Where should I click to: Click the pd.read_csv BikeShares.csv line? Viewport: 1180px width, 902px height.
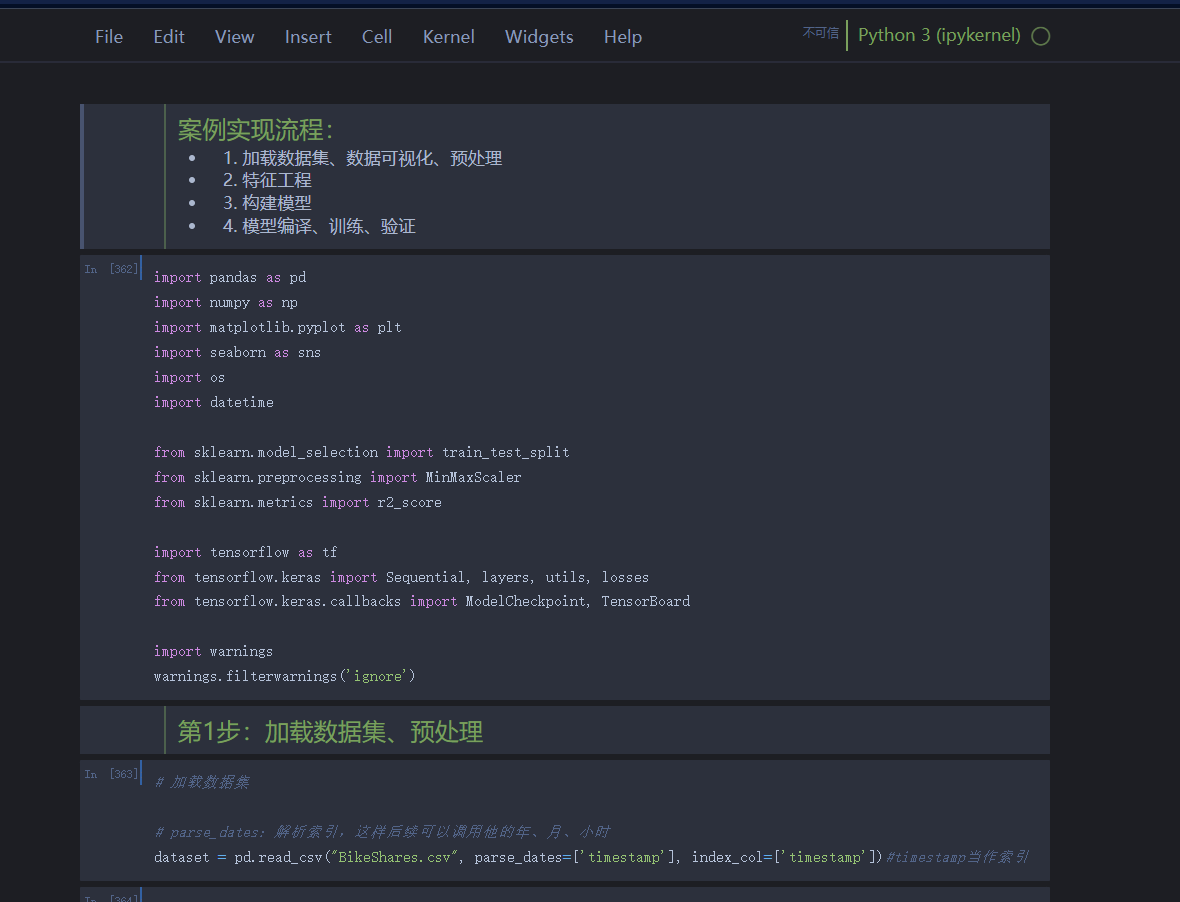(518, 857)
